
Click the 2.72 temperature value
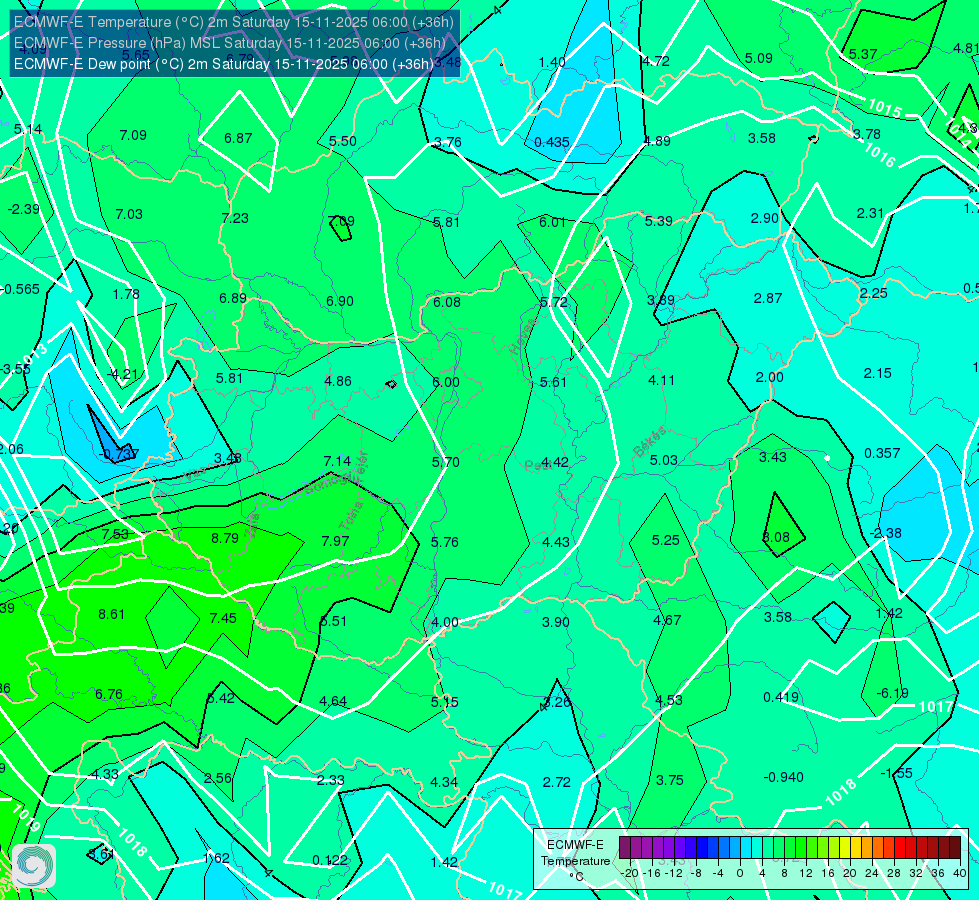[556, 782]
